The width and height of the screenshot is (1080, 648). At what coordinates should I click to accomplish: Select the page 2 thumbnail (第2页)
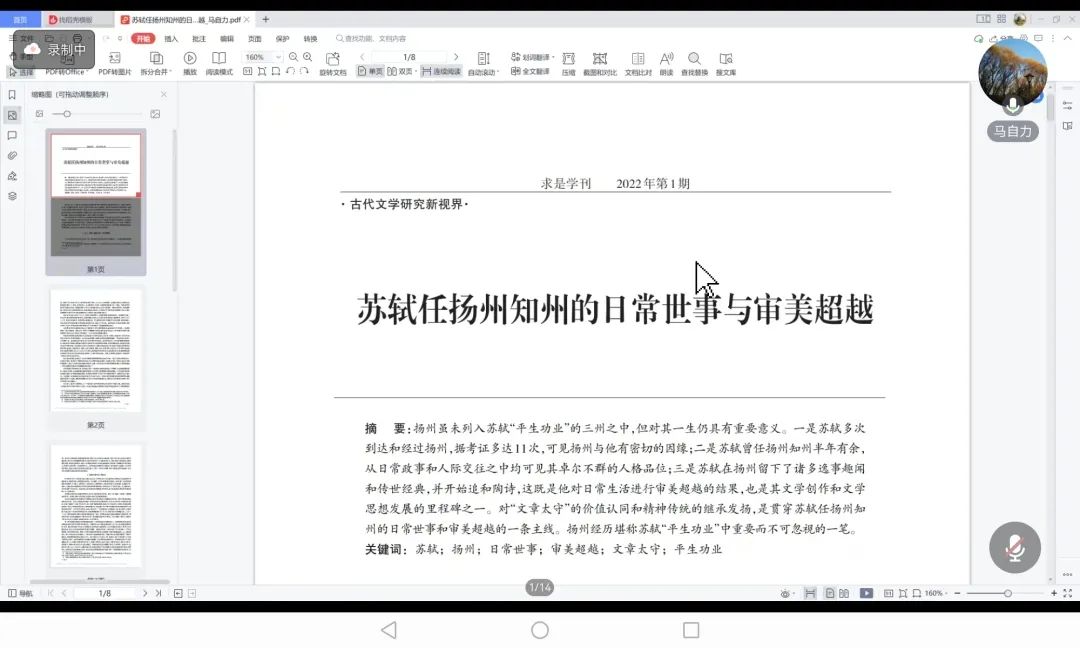96,350
